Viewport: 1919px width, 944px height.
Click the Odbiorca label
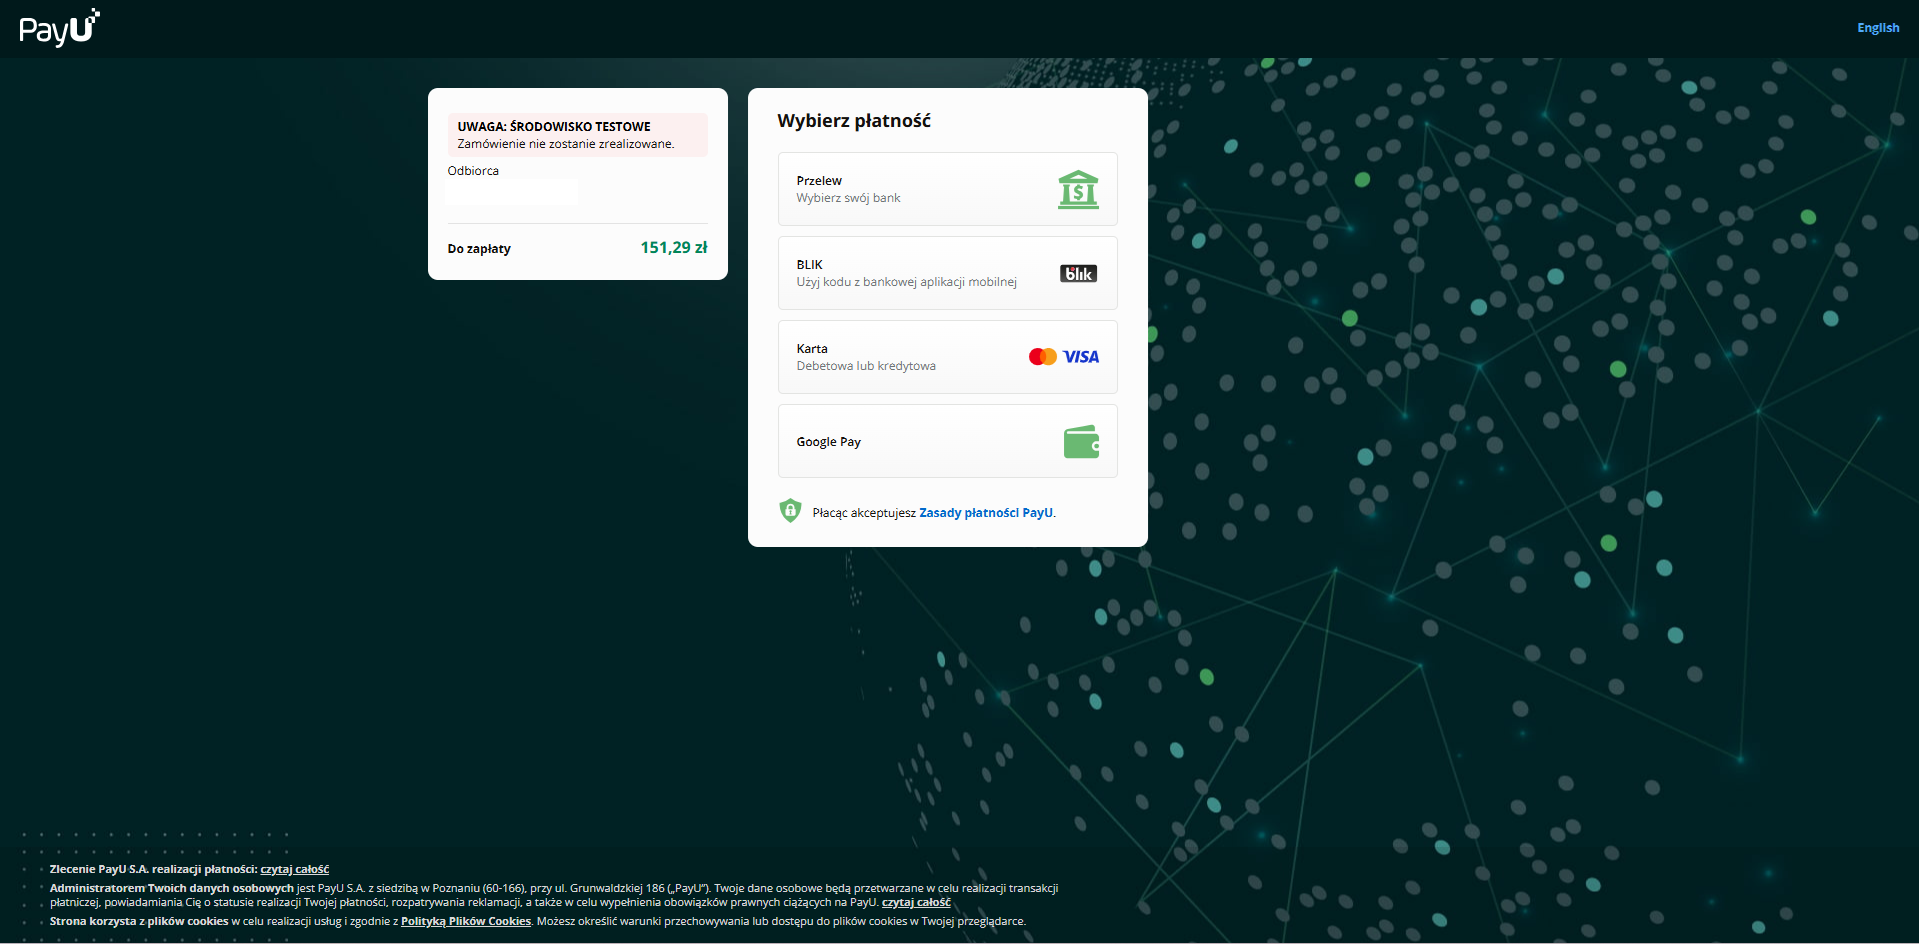(473, 171)
